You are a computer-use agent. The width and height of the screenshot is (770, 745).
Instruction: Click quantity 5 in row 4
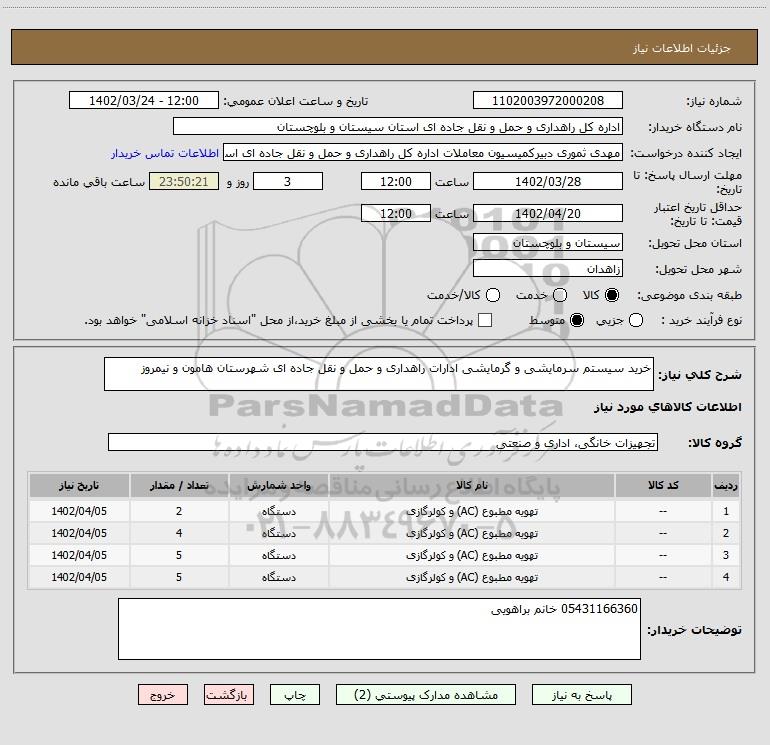179,577
